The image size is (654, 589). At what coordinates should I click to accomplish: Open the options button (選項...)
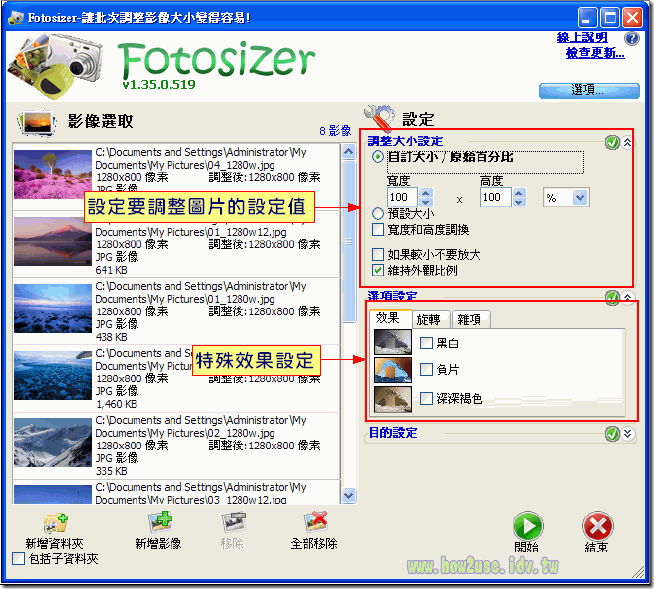coord(589,91)
